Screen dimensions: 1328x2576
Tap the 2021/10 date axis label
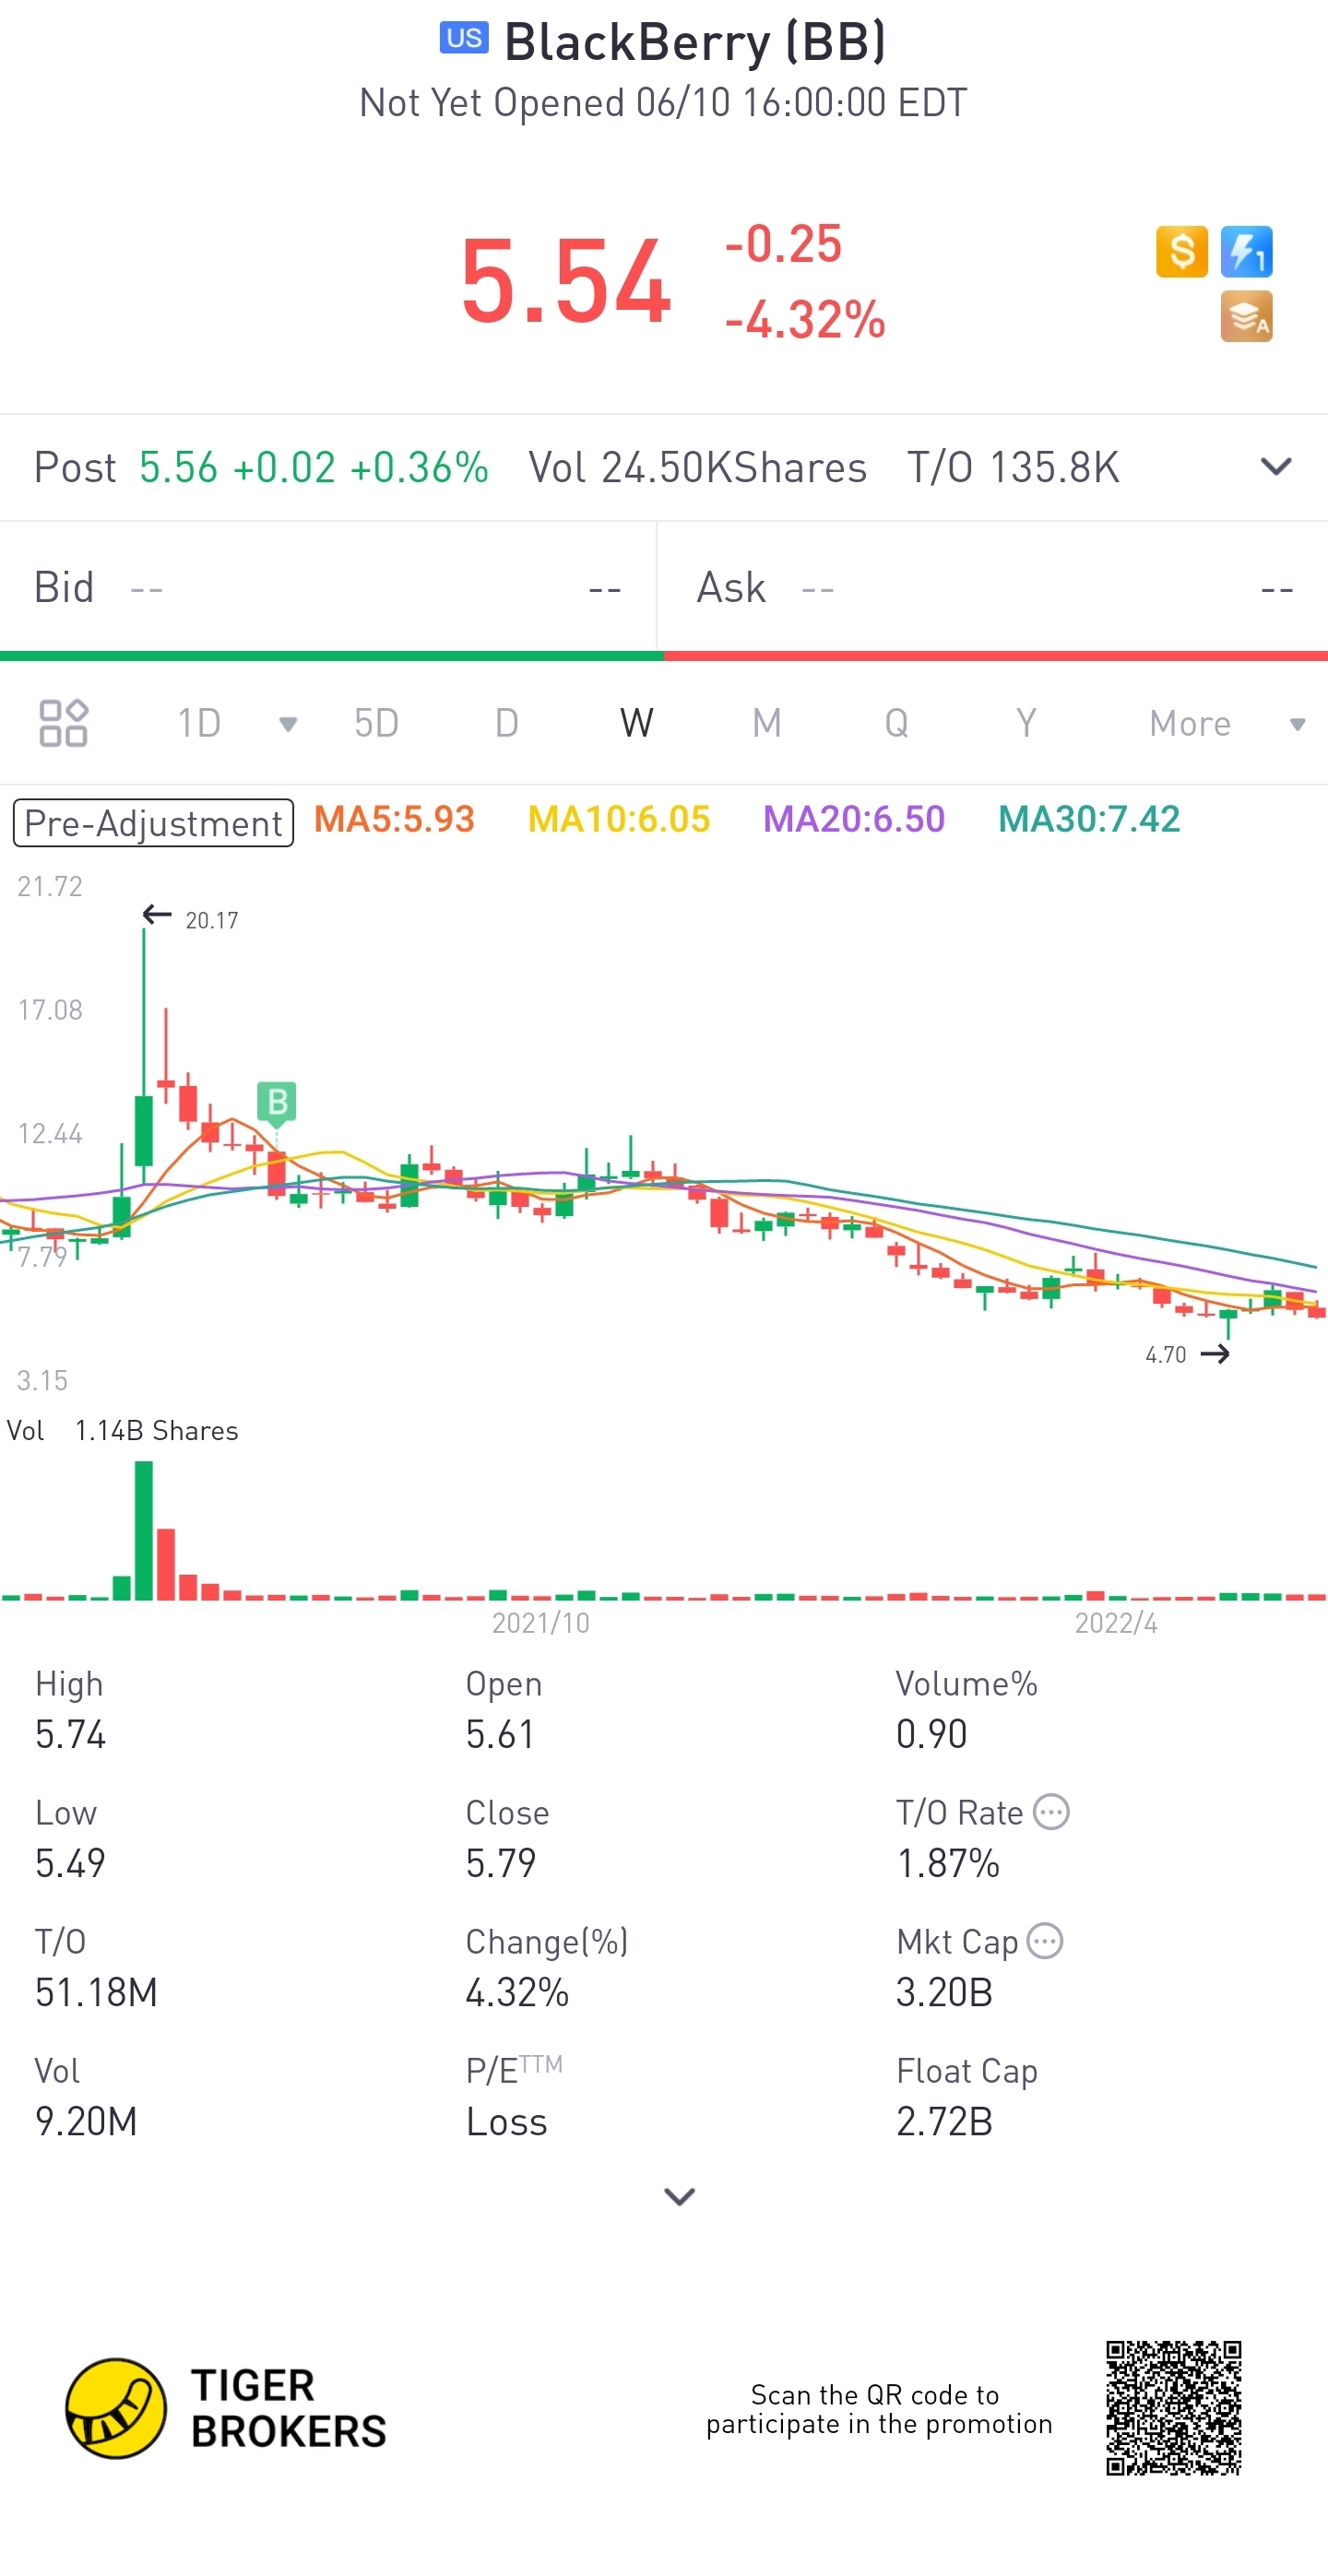coord(541,1622)
